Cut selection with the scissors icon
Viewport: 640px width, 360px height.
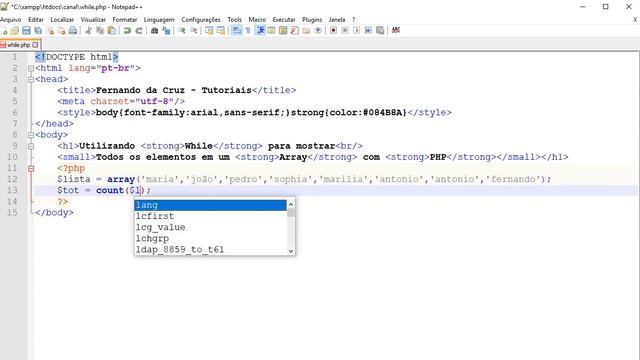point(88,31)
